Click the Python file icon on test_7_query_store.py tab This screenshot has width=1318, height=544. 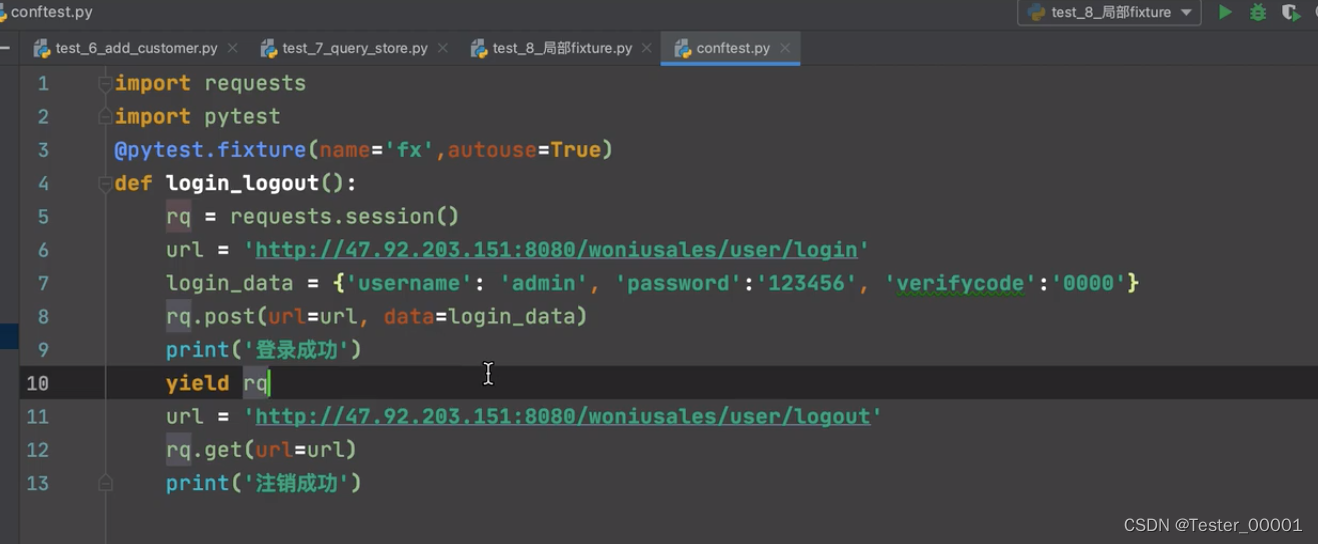coord(268,48)
